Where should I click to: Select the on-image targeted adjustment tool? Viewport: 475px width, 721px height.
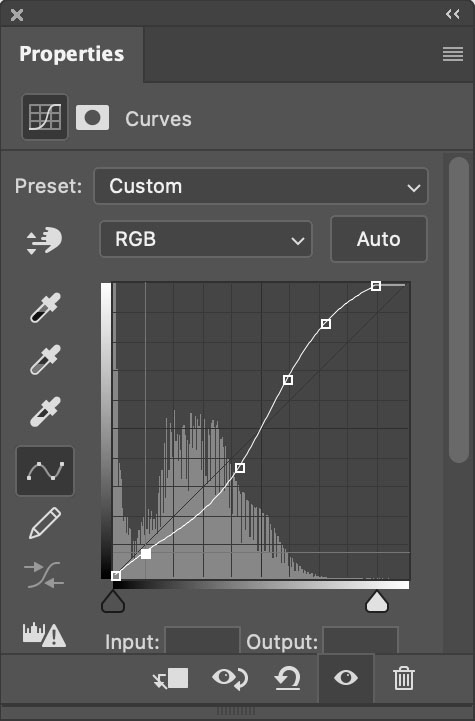[45, 240]
